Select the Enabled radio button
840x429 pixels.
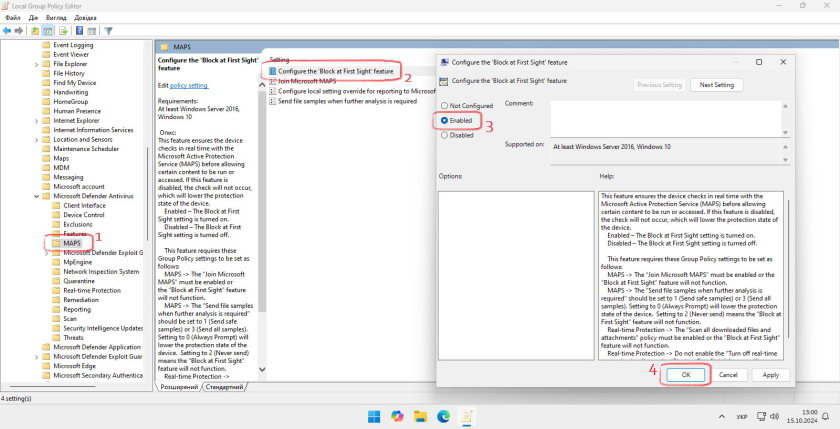point(444,121)
